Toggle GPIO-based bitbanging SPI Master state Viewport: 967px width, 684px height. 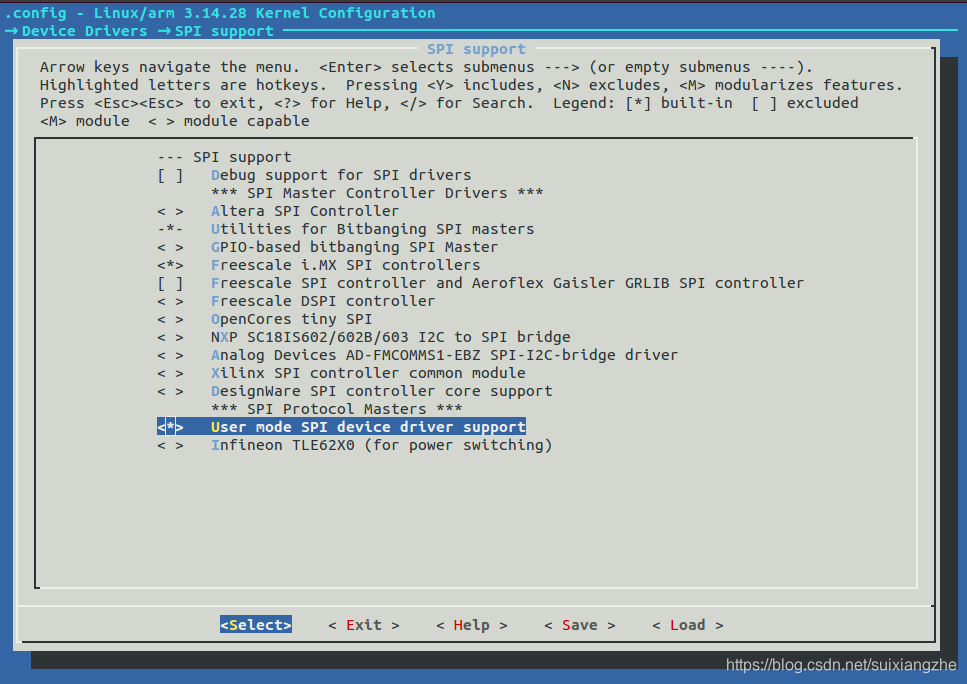170,247
